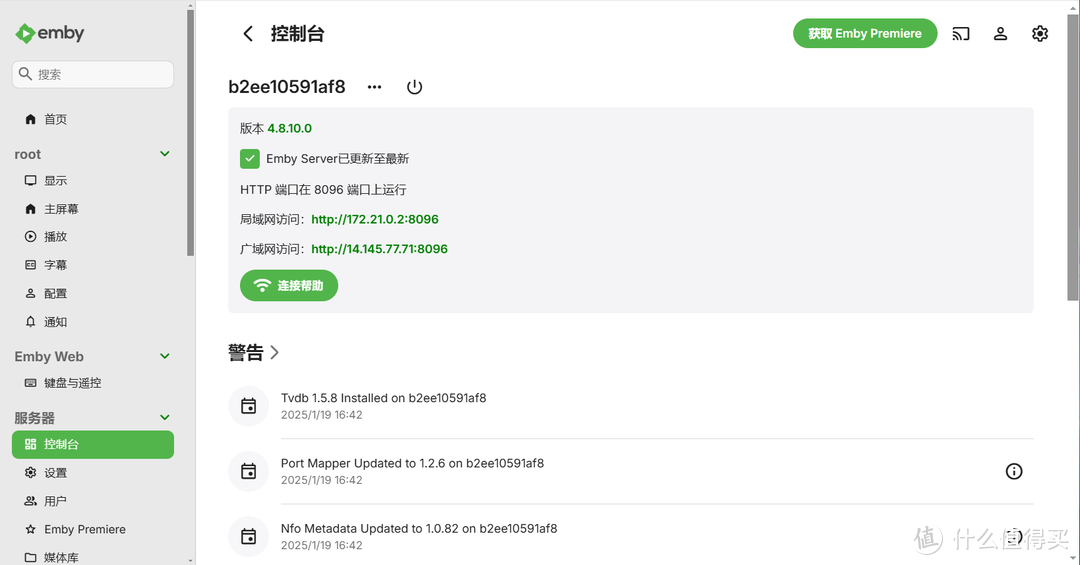Open 键盘与遥控 in sidebar

pyautogui.click(x=92, y=382)
